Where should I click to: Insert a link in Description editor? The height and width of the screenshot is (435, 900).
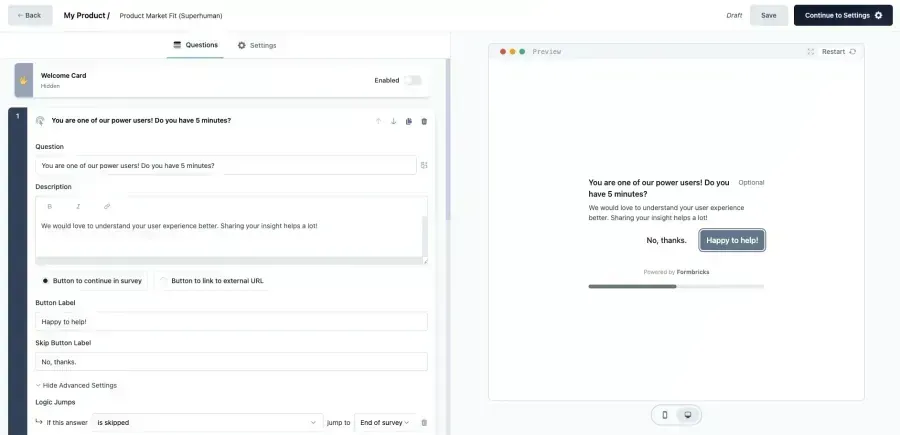(x=107, y=206)
